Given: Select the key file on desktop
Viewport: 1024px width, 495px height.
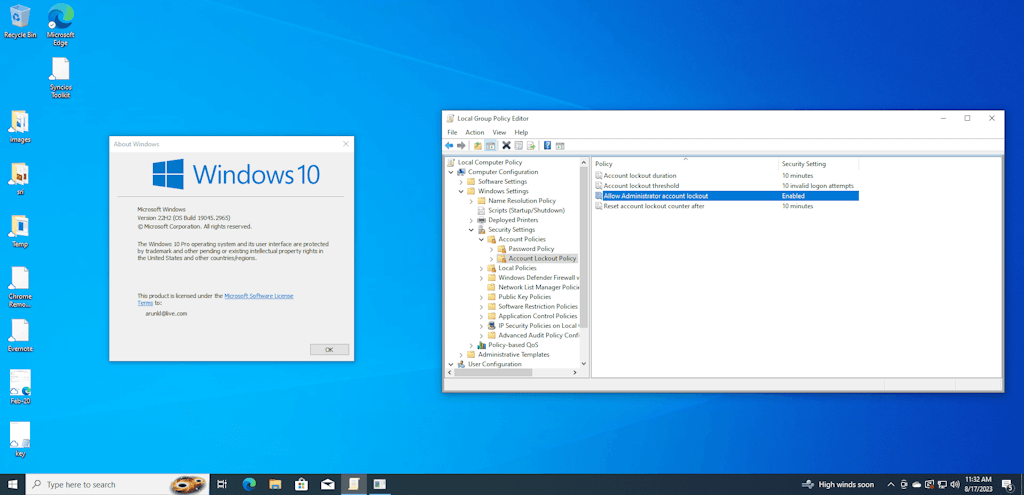Looking at the screenshot, I should (20, 439).
